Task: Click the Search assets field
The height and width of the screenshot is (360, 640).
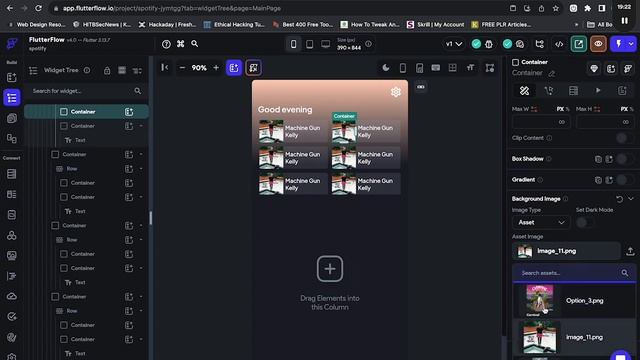Action: click(x=574, y=273)
